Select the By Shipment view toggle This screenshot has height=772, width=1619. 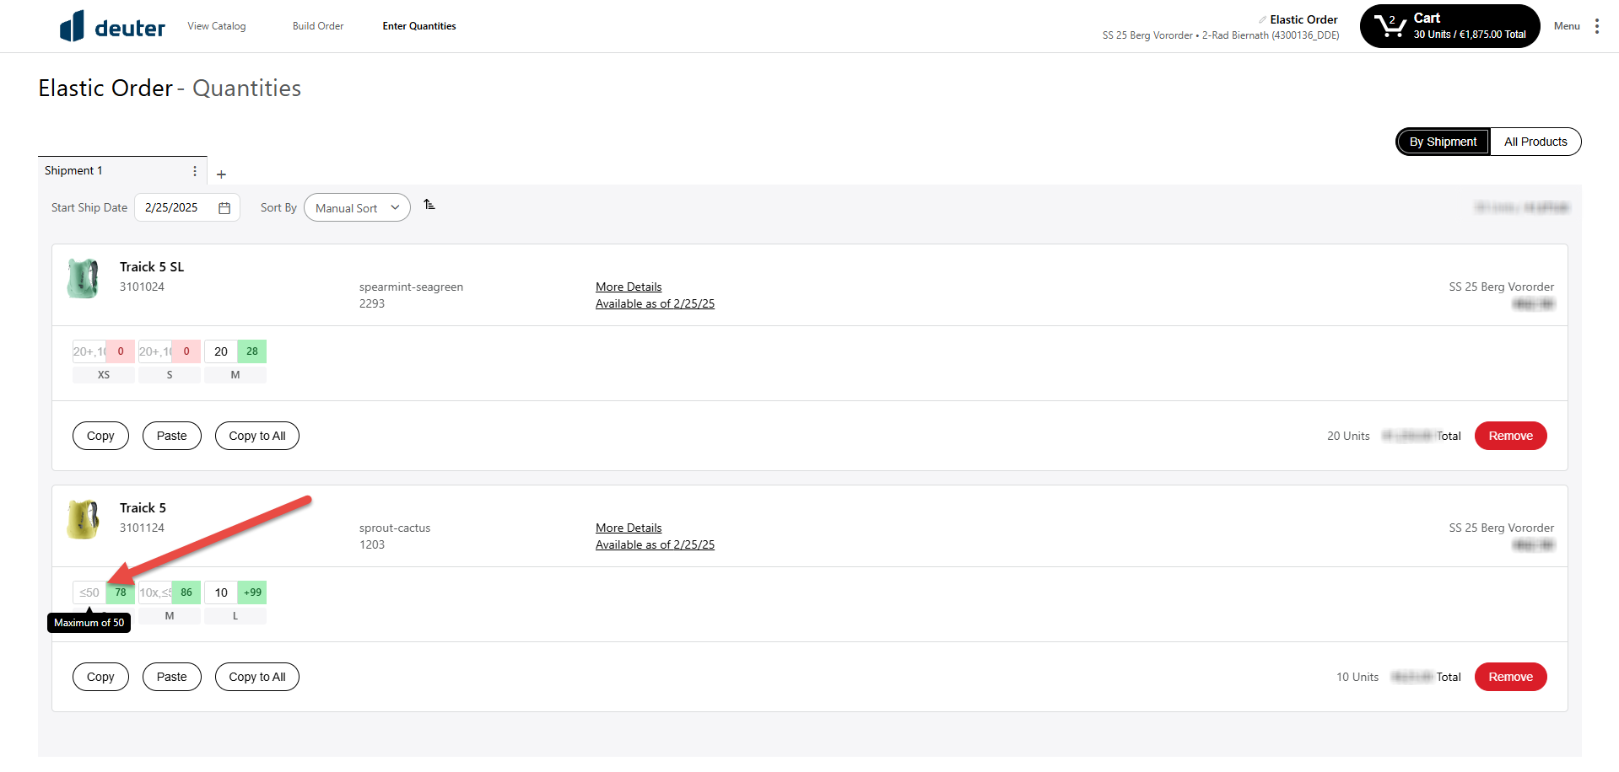click(1442, 142)
